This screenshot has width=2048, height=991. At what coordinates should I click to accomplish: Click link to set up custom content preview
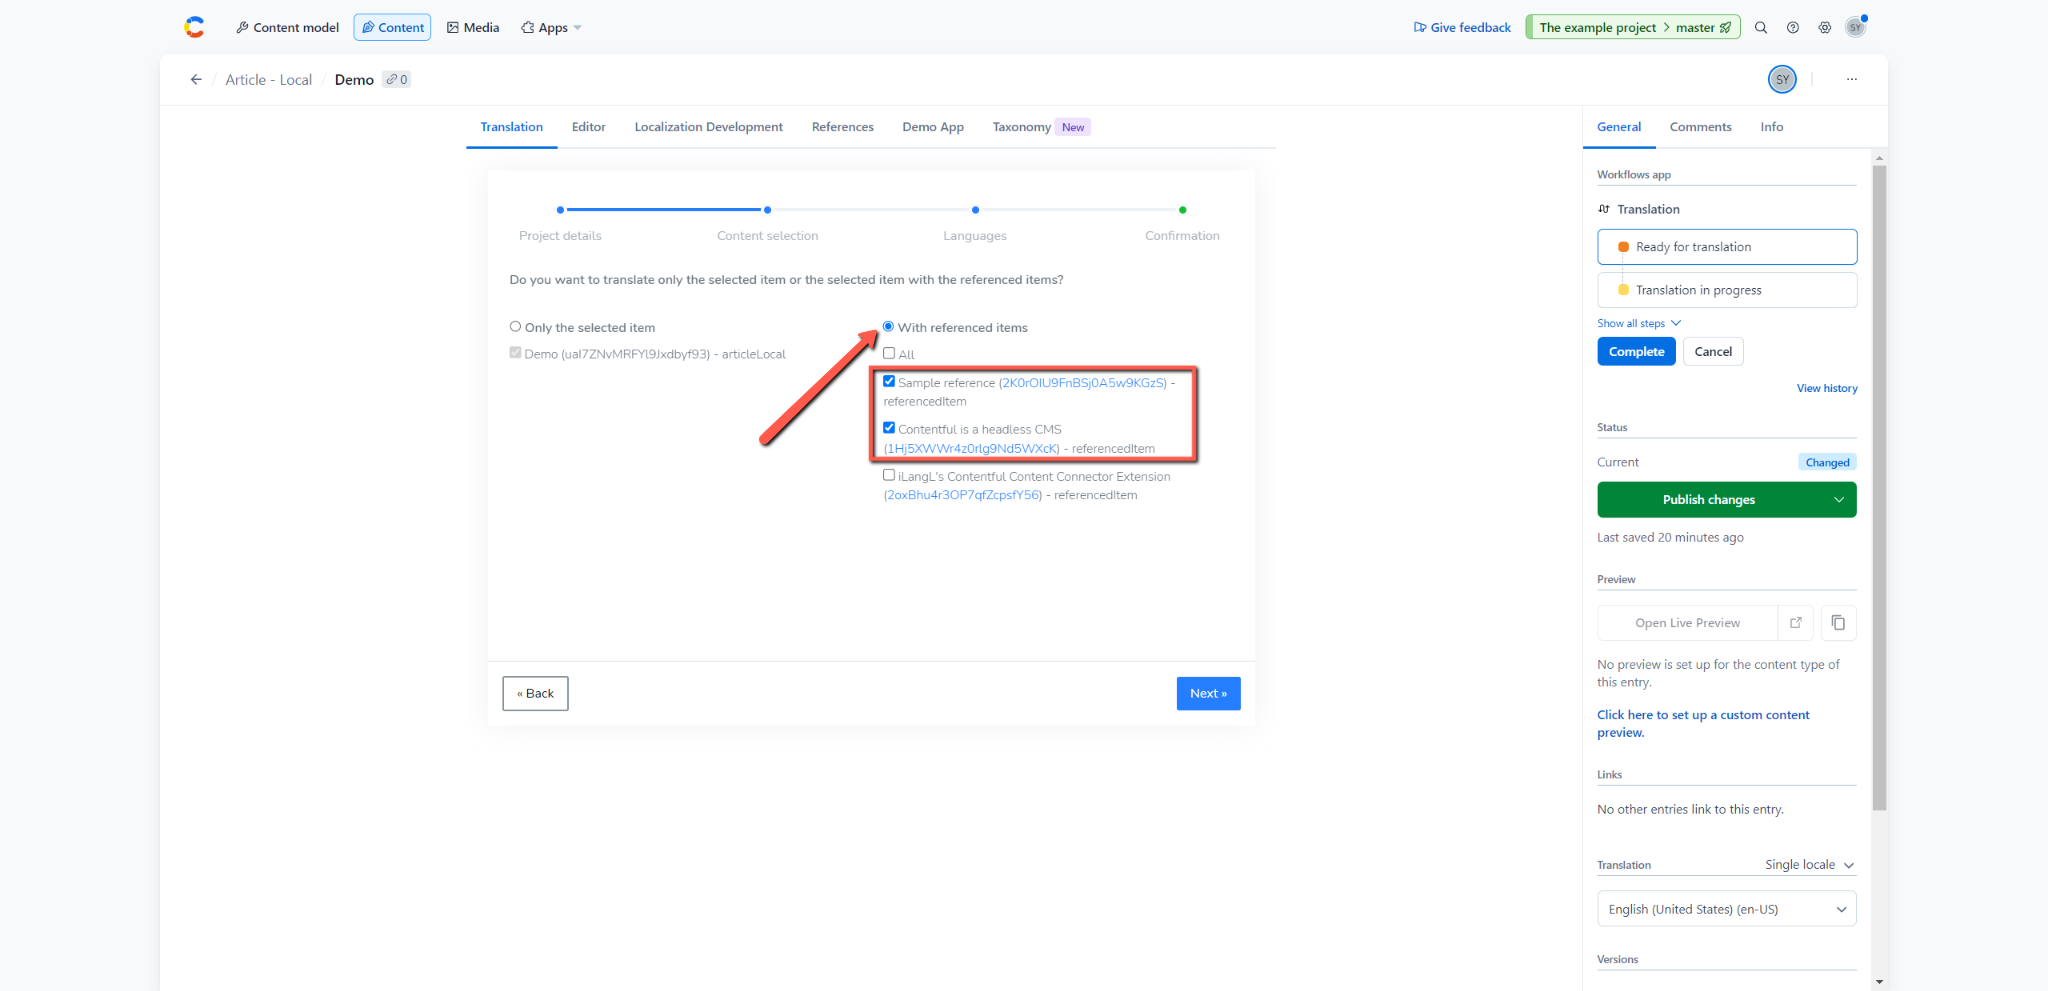(x=1703, y=724)
